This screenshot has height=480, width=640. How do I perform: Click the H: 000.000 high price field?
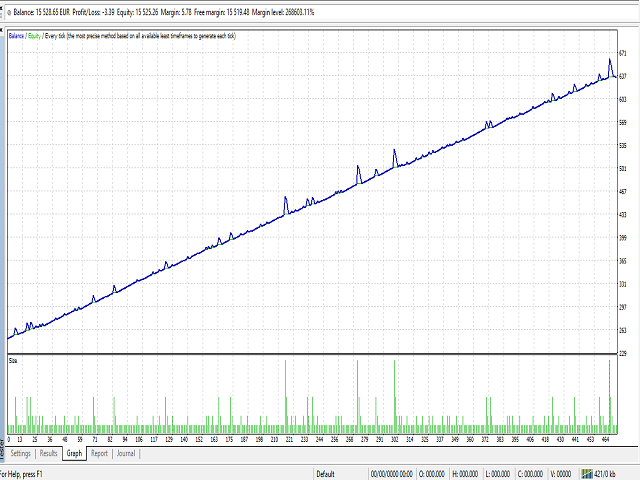[x=465, y=474]
